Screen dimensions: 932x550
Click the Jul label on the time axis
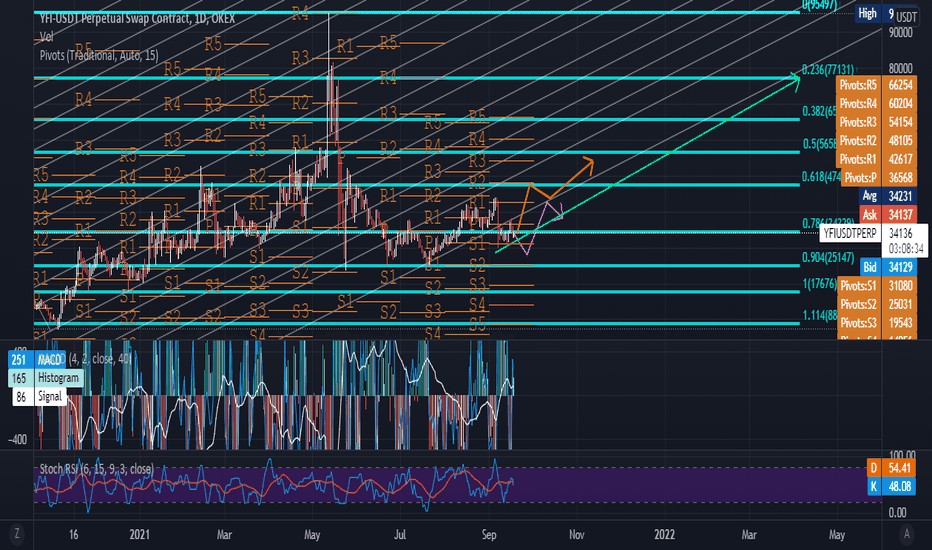tap(400, 534)
